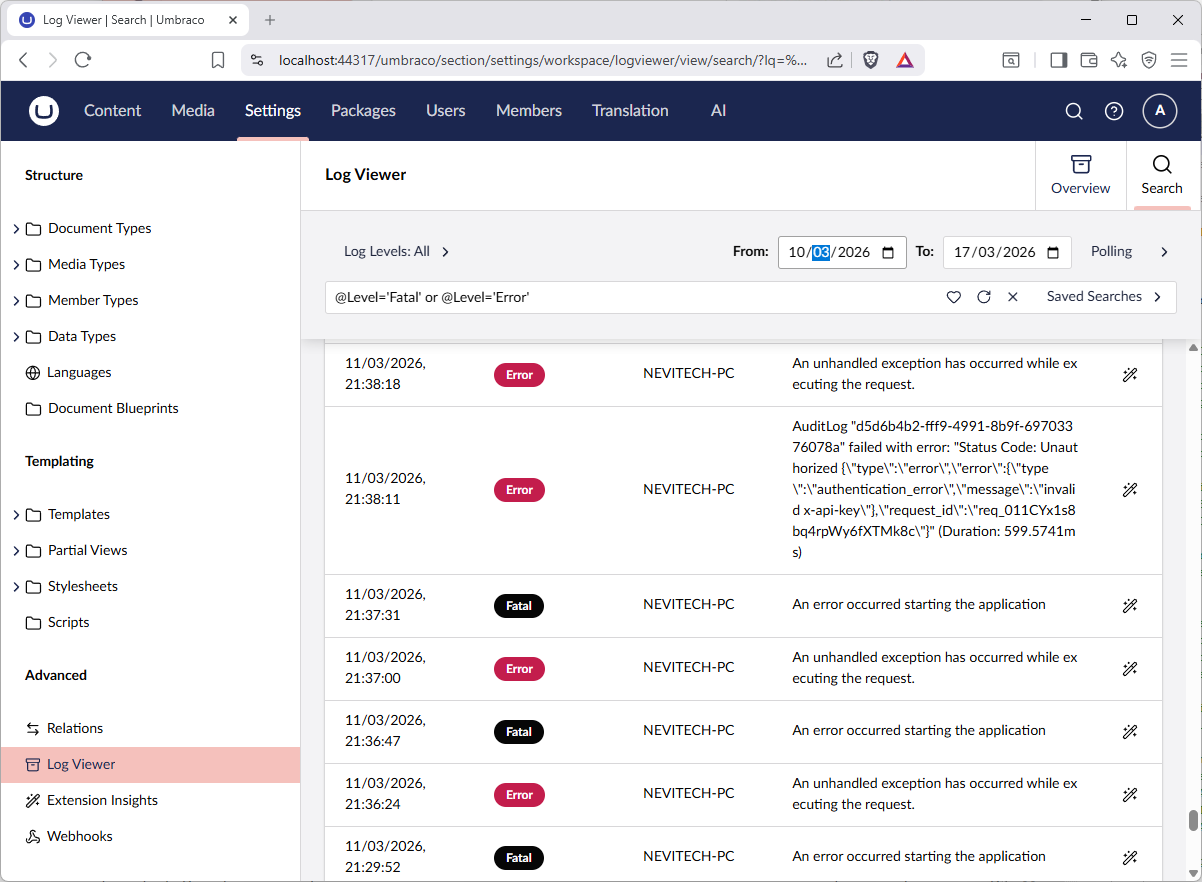1202x882 pixels.
Task: Open global search using the magnifier icon
Action: [x=1074, y=111]
